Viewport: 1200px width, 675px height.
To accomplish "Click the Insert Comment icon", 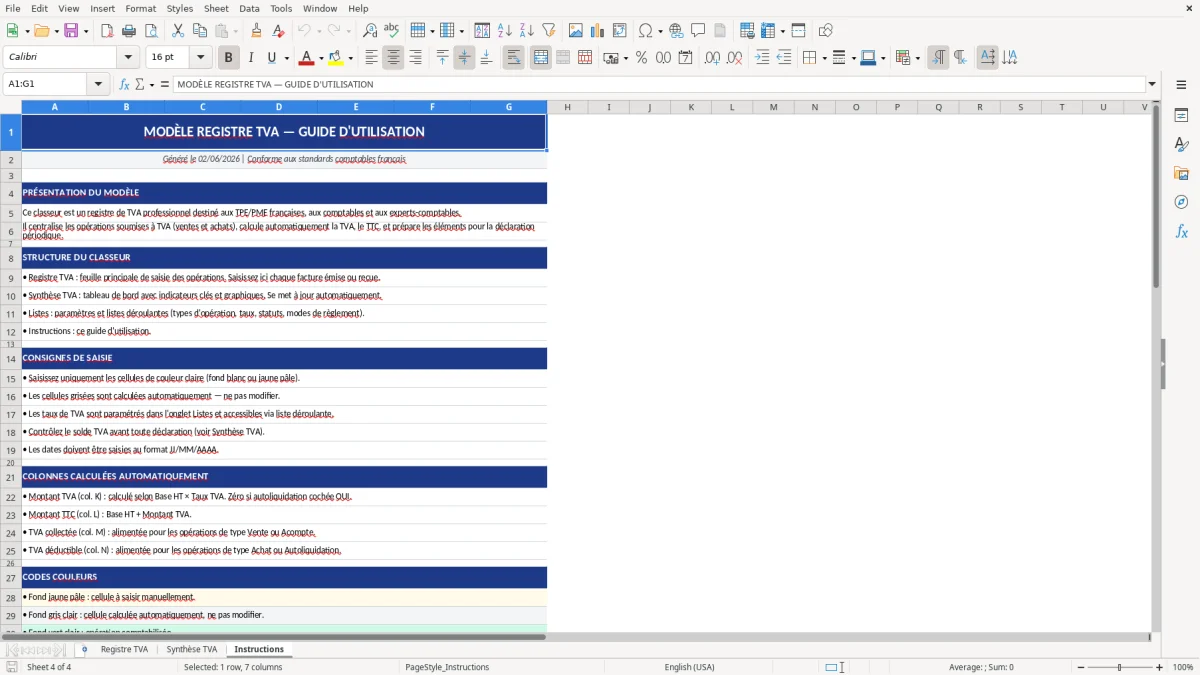I will [x=698, y=31].
